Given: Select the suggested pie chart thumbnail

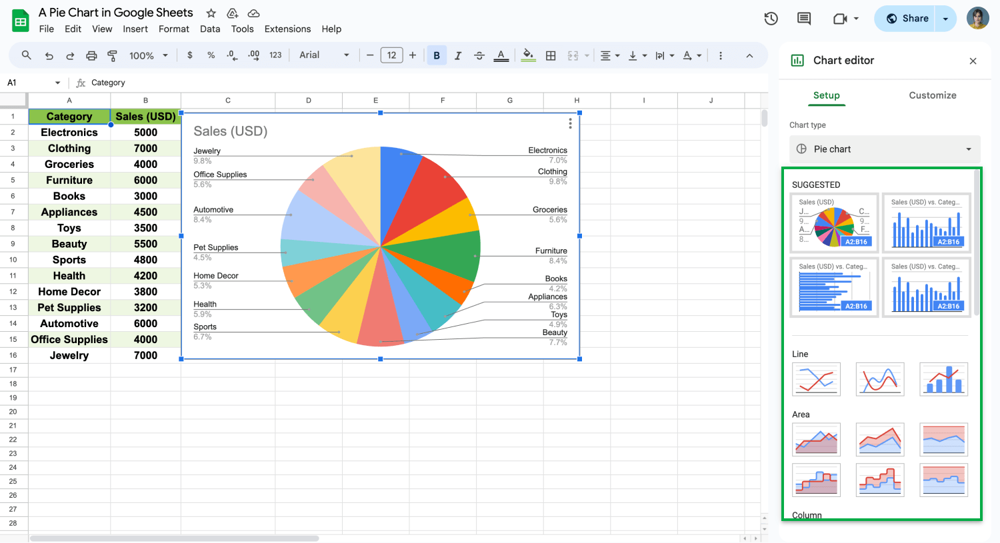Looking at the screenshot, I should tap(834, 222).
